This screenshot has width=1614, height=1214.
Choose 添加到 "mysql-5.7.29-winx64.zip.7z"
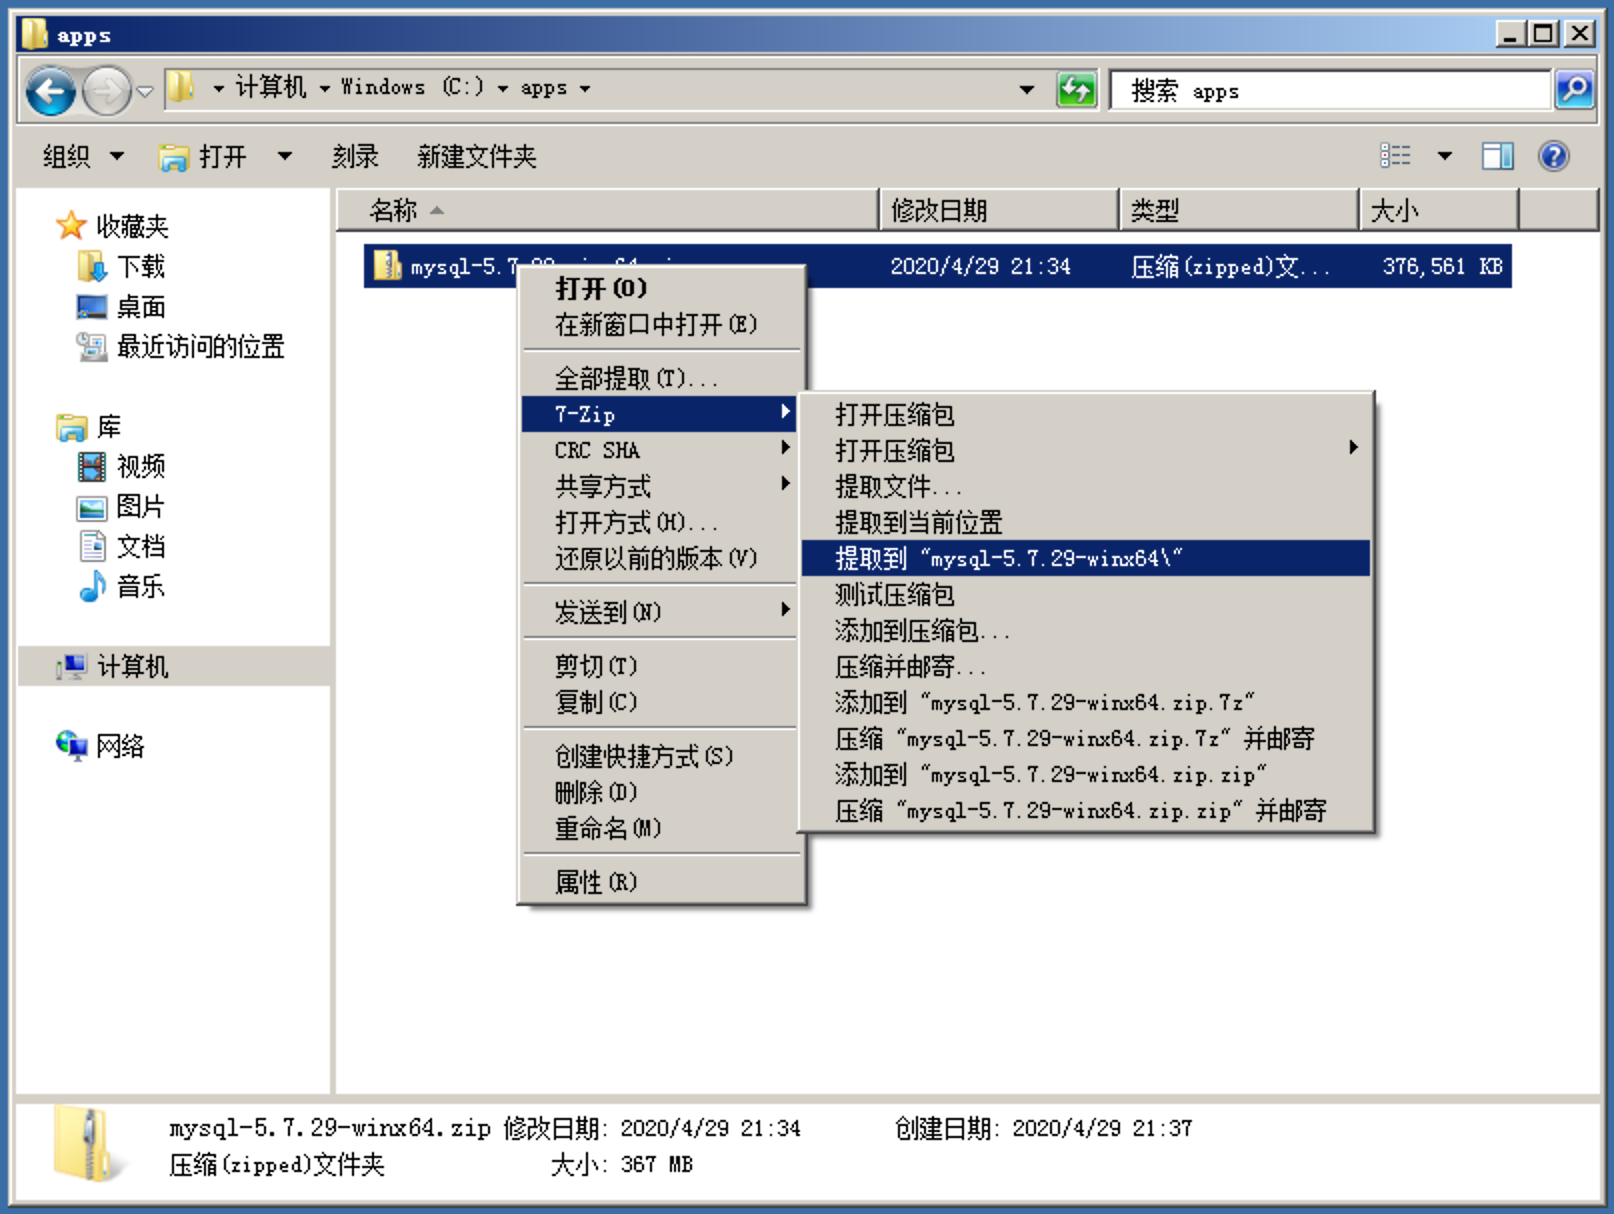pos(1086,702)
